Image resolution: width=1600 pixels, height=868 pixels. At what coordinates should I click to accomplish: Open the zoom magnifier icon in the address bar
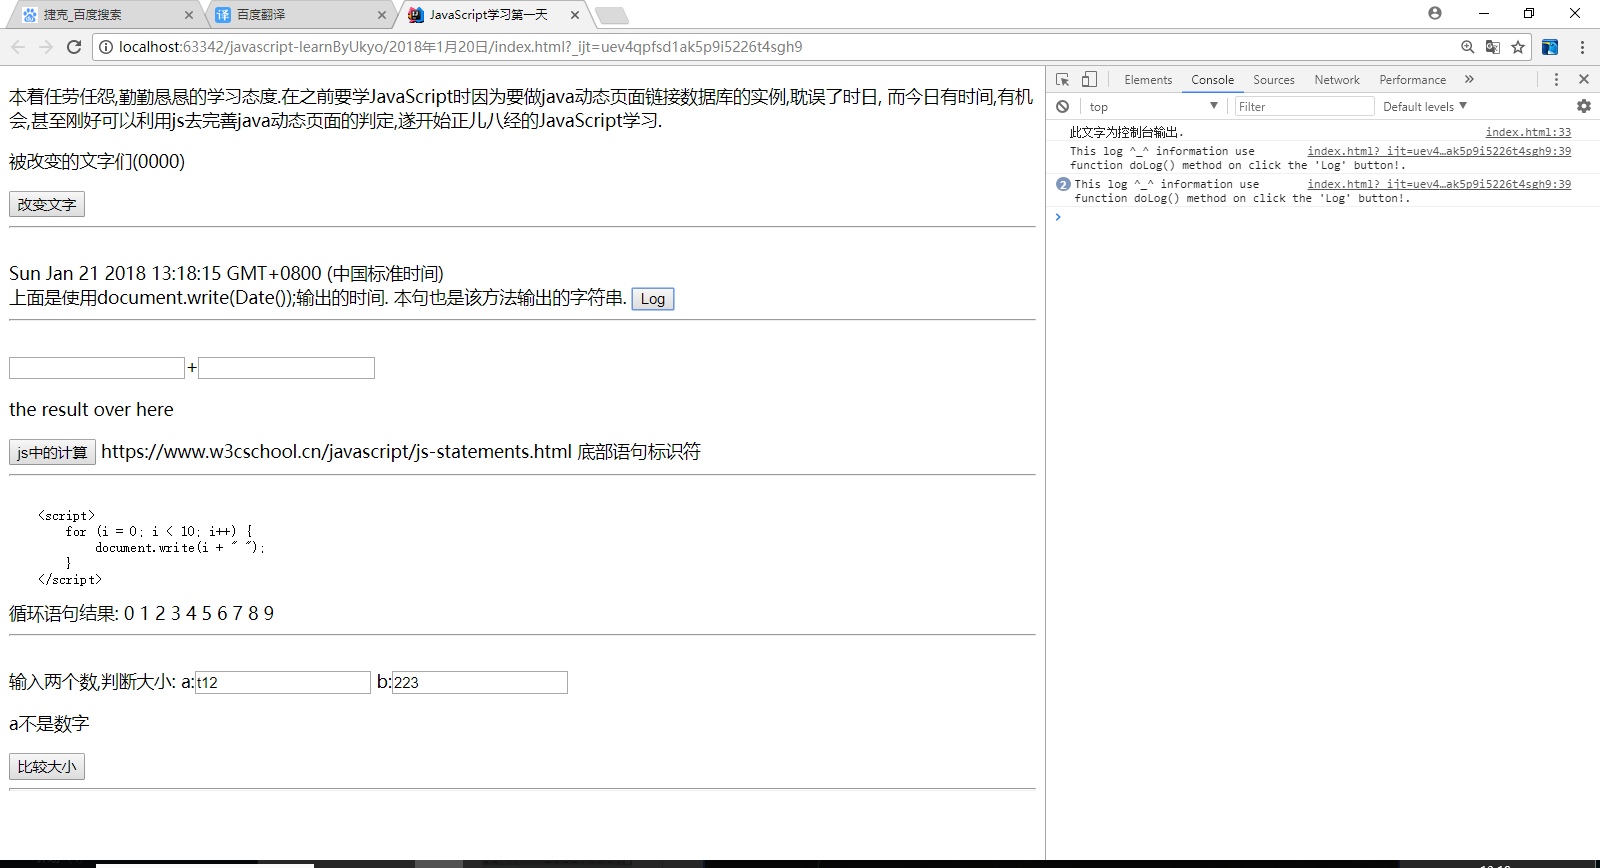[1467, 47]
